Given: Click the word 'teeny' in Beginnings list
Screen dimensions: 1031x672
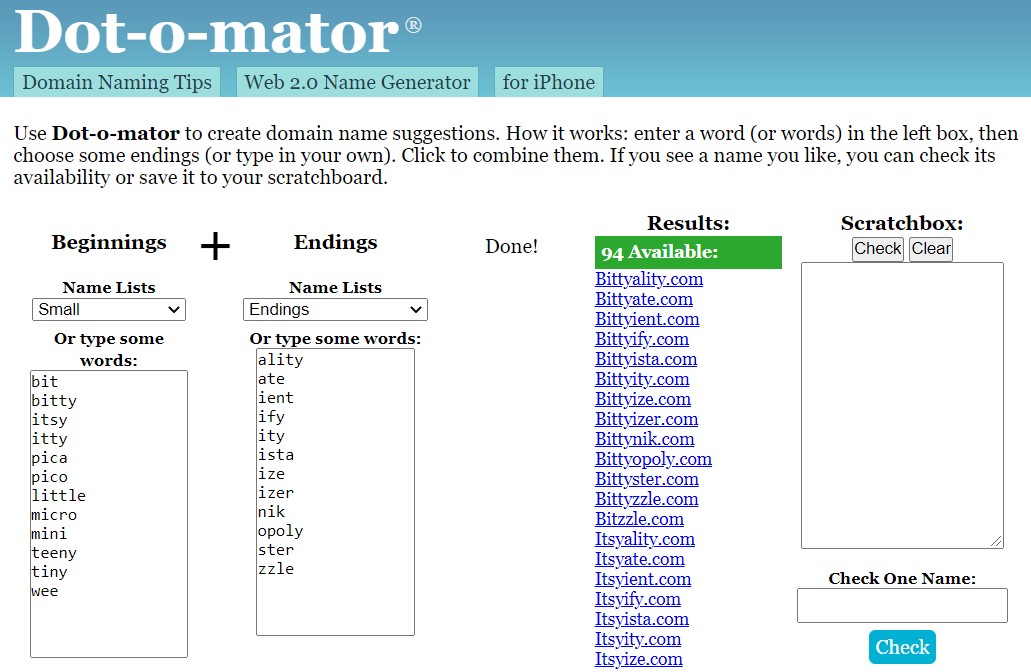Looking at the screenshot, I should 54,554.
